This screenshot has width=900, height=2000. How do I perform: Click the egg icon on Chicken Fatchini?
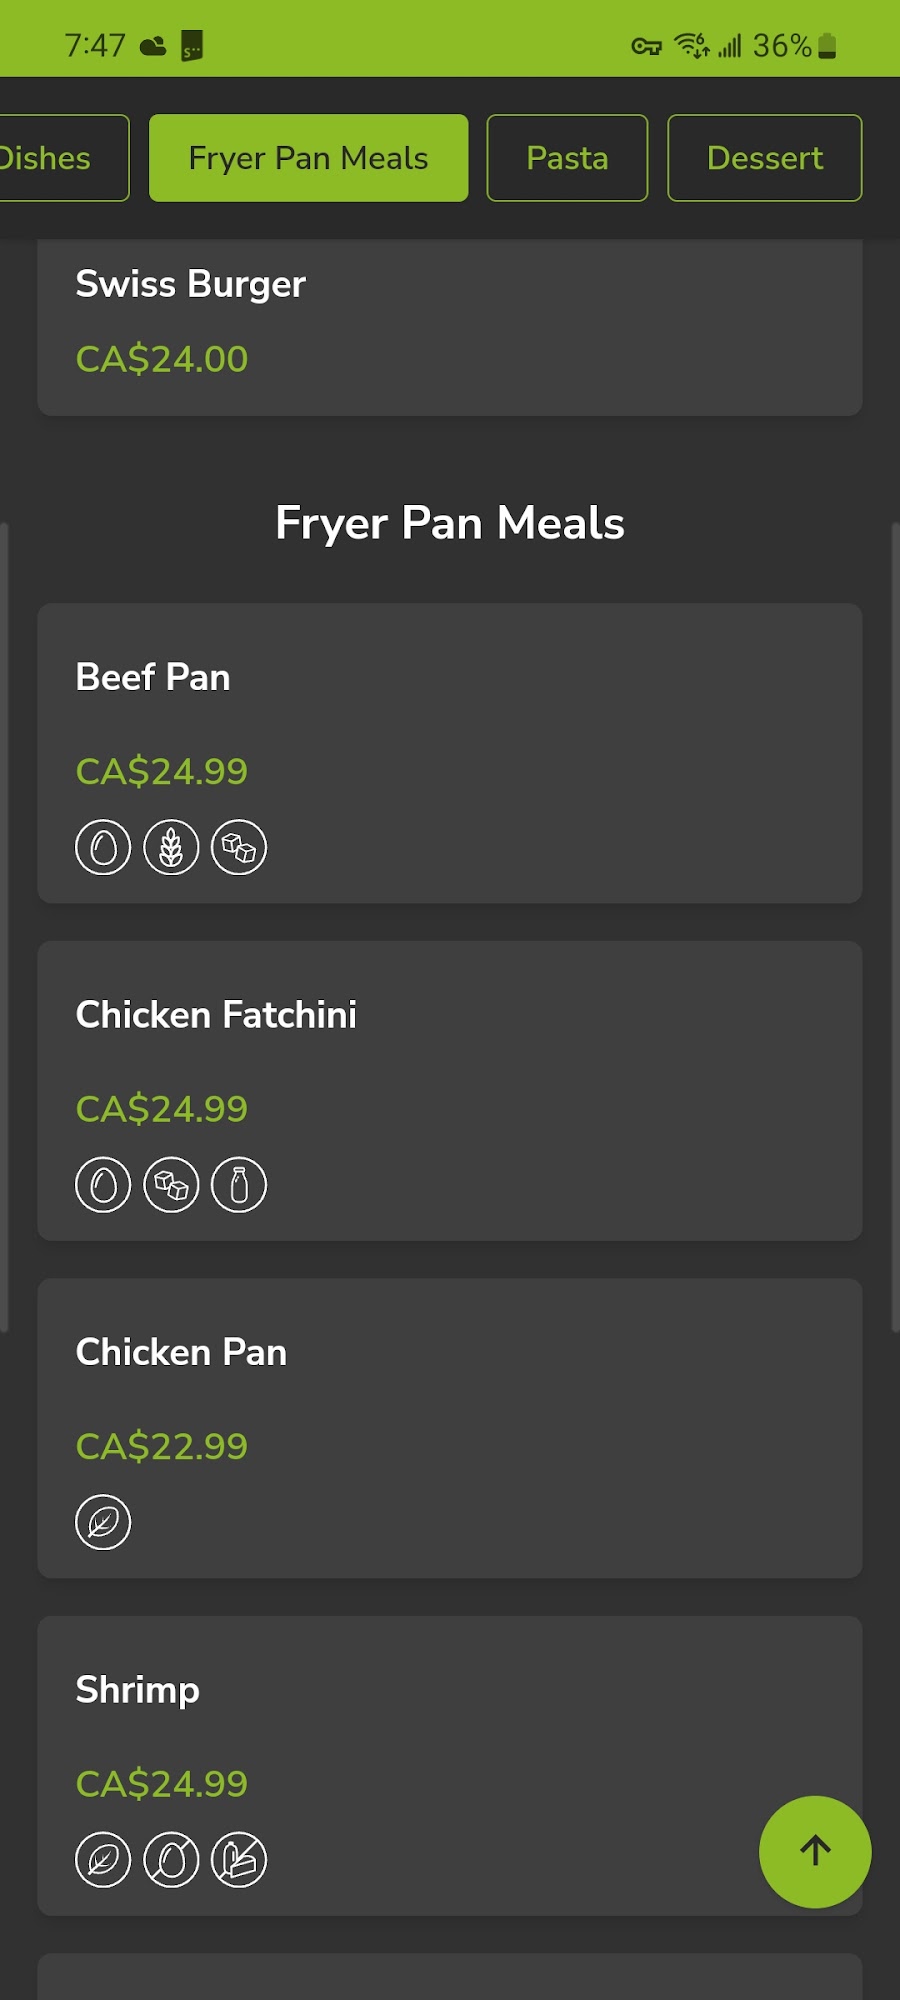[x=102, y=1184]
